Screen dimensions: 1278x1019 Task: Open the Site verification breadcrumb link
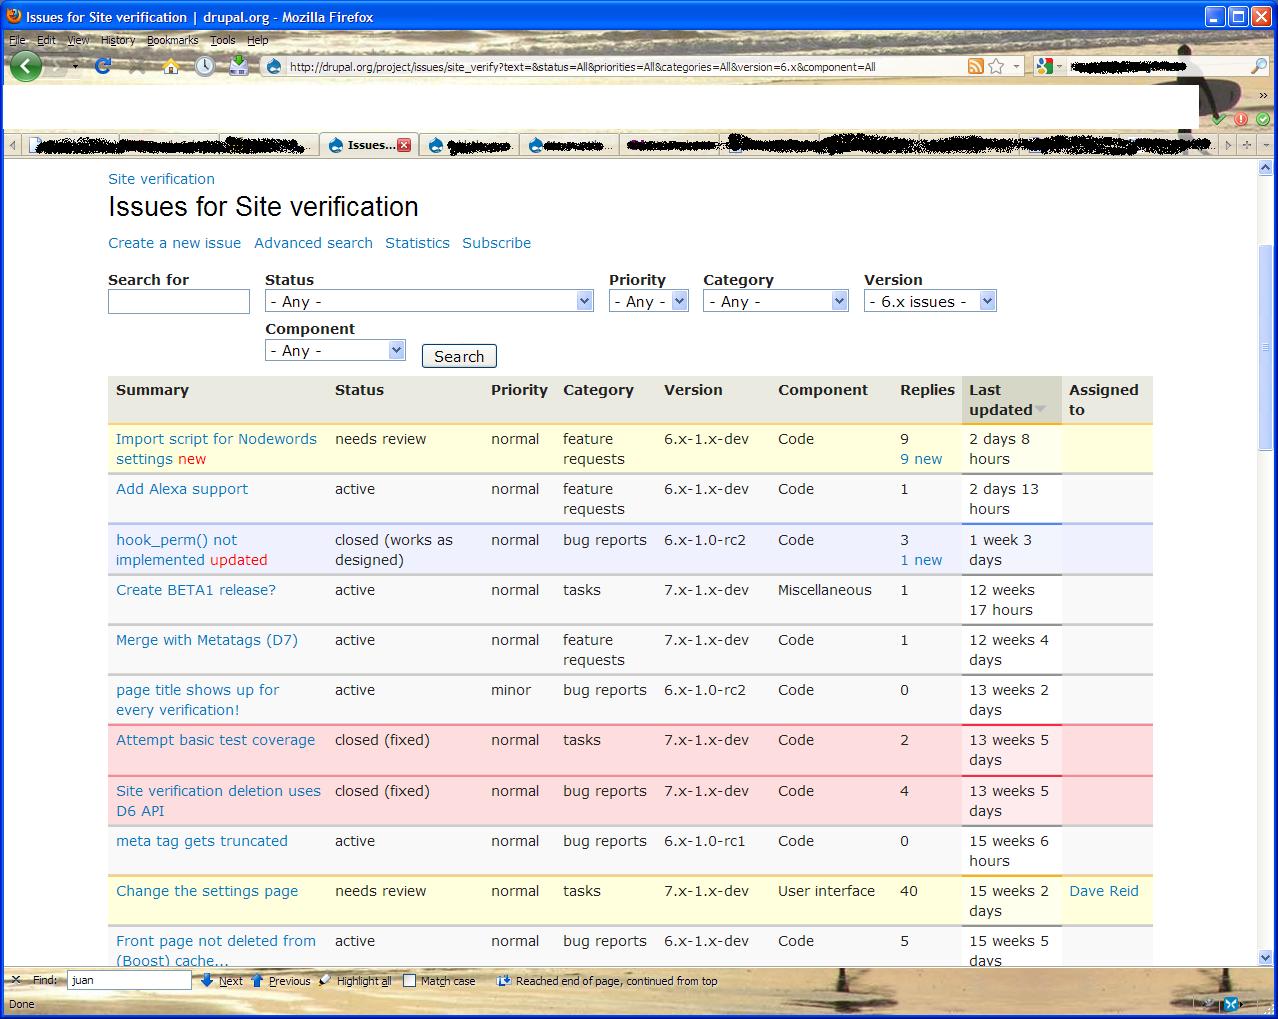[x=161, y=179]
